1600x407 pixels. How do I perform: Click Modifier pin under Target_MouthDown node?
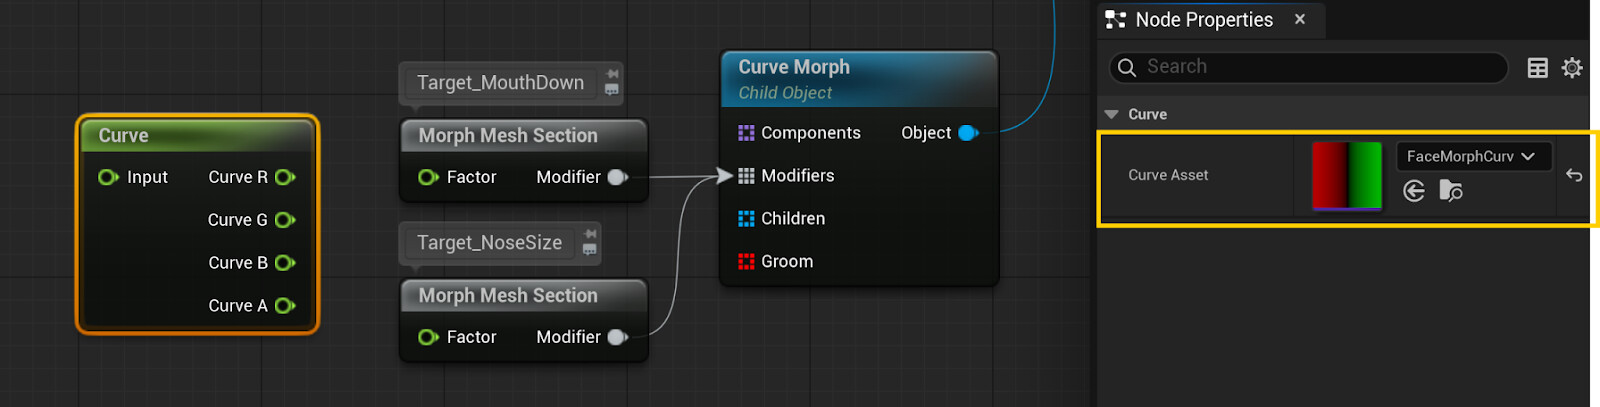[x=618, y=177]
